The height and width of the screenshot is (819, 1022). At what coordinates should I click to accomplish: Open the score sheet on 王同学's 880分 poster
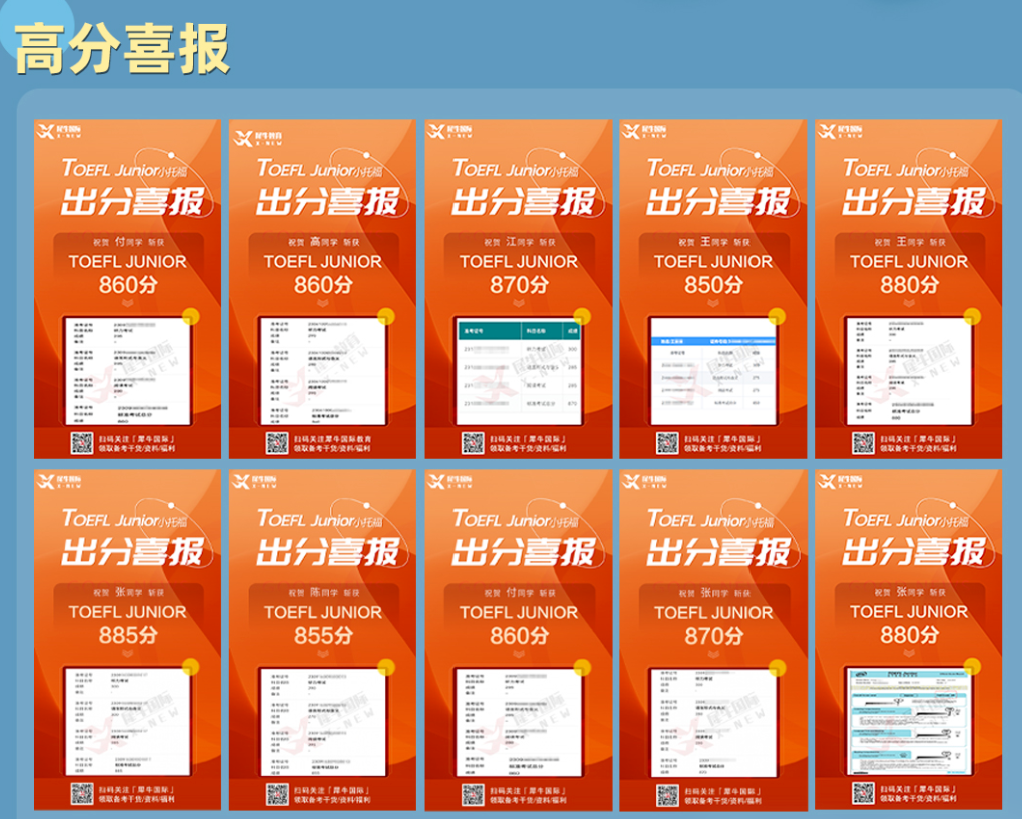[909, 371]
